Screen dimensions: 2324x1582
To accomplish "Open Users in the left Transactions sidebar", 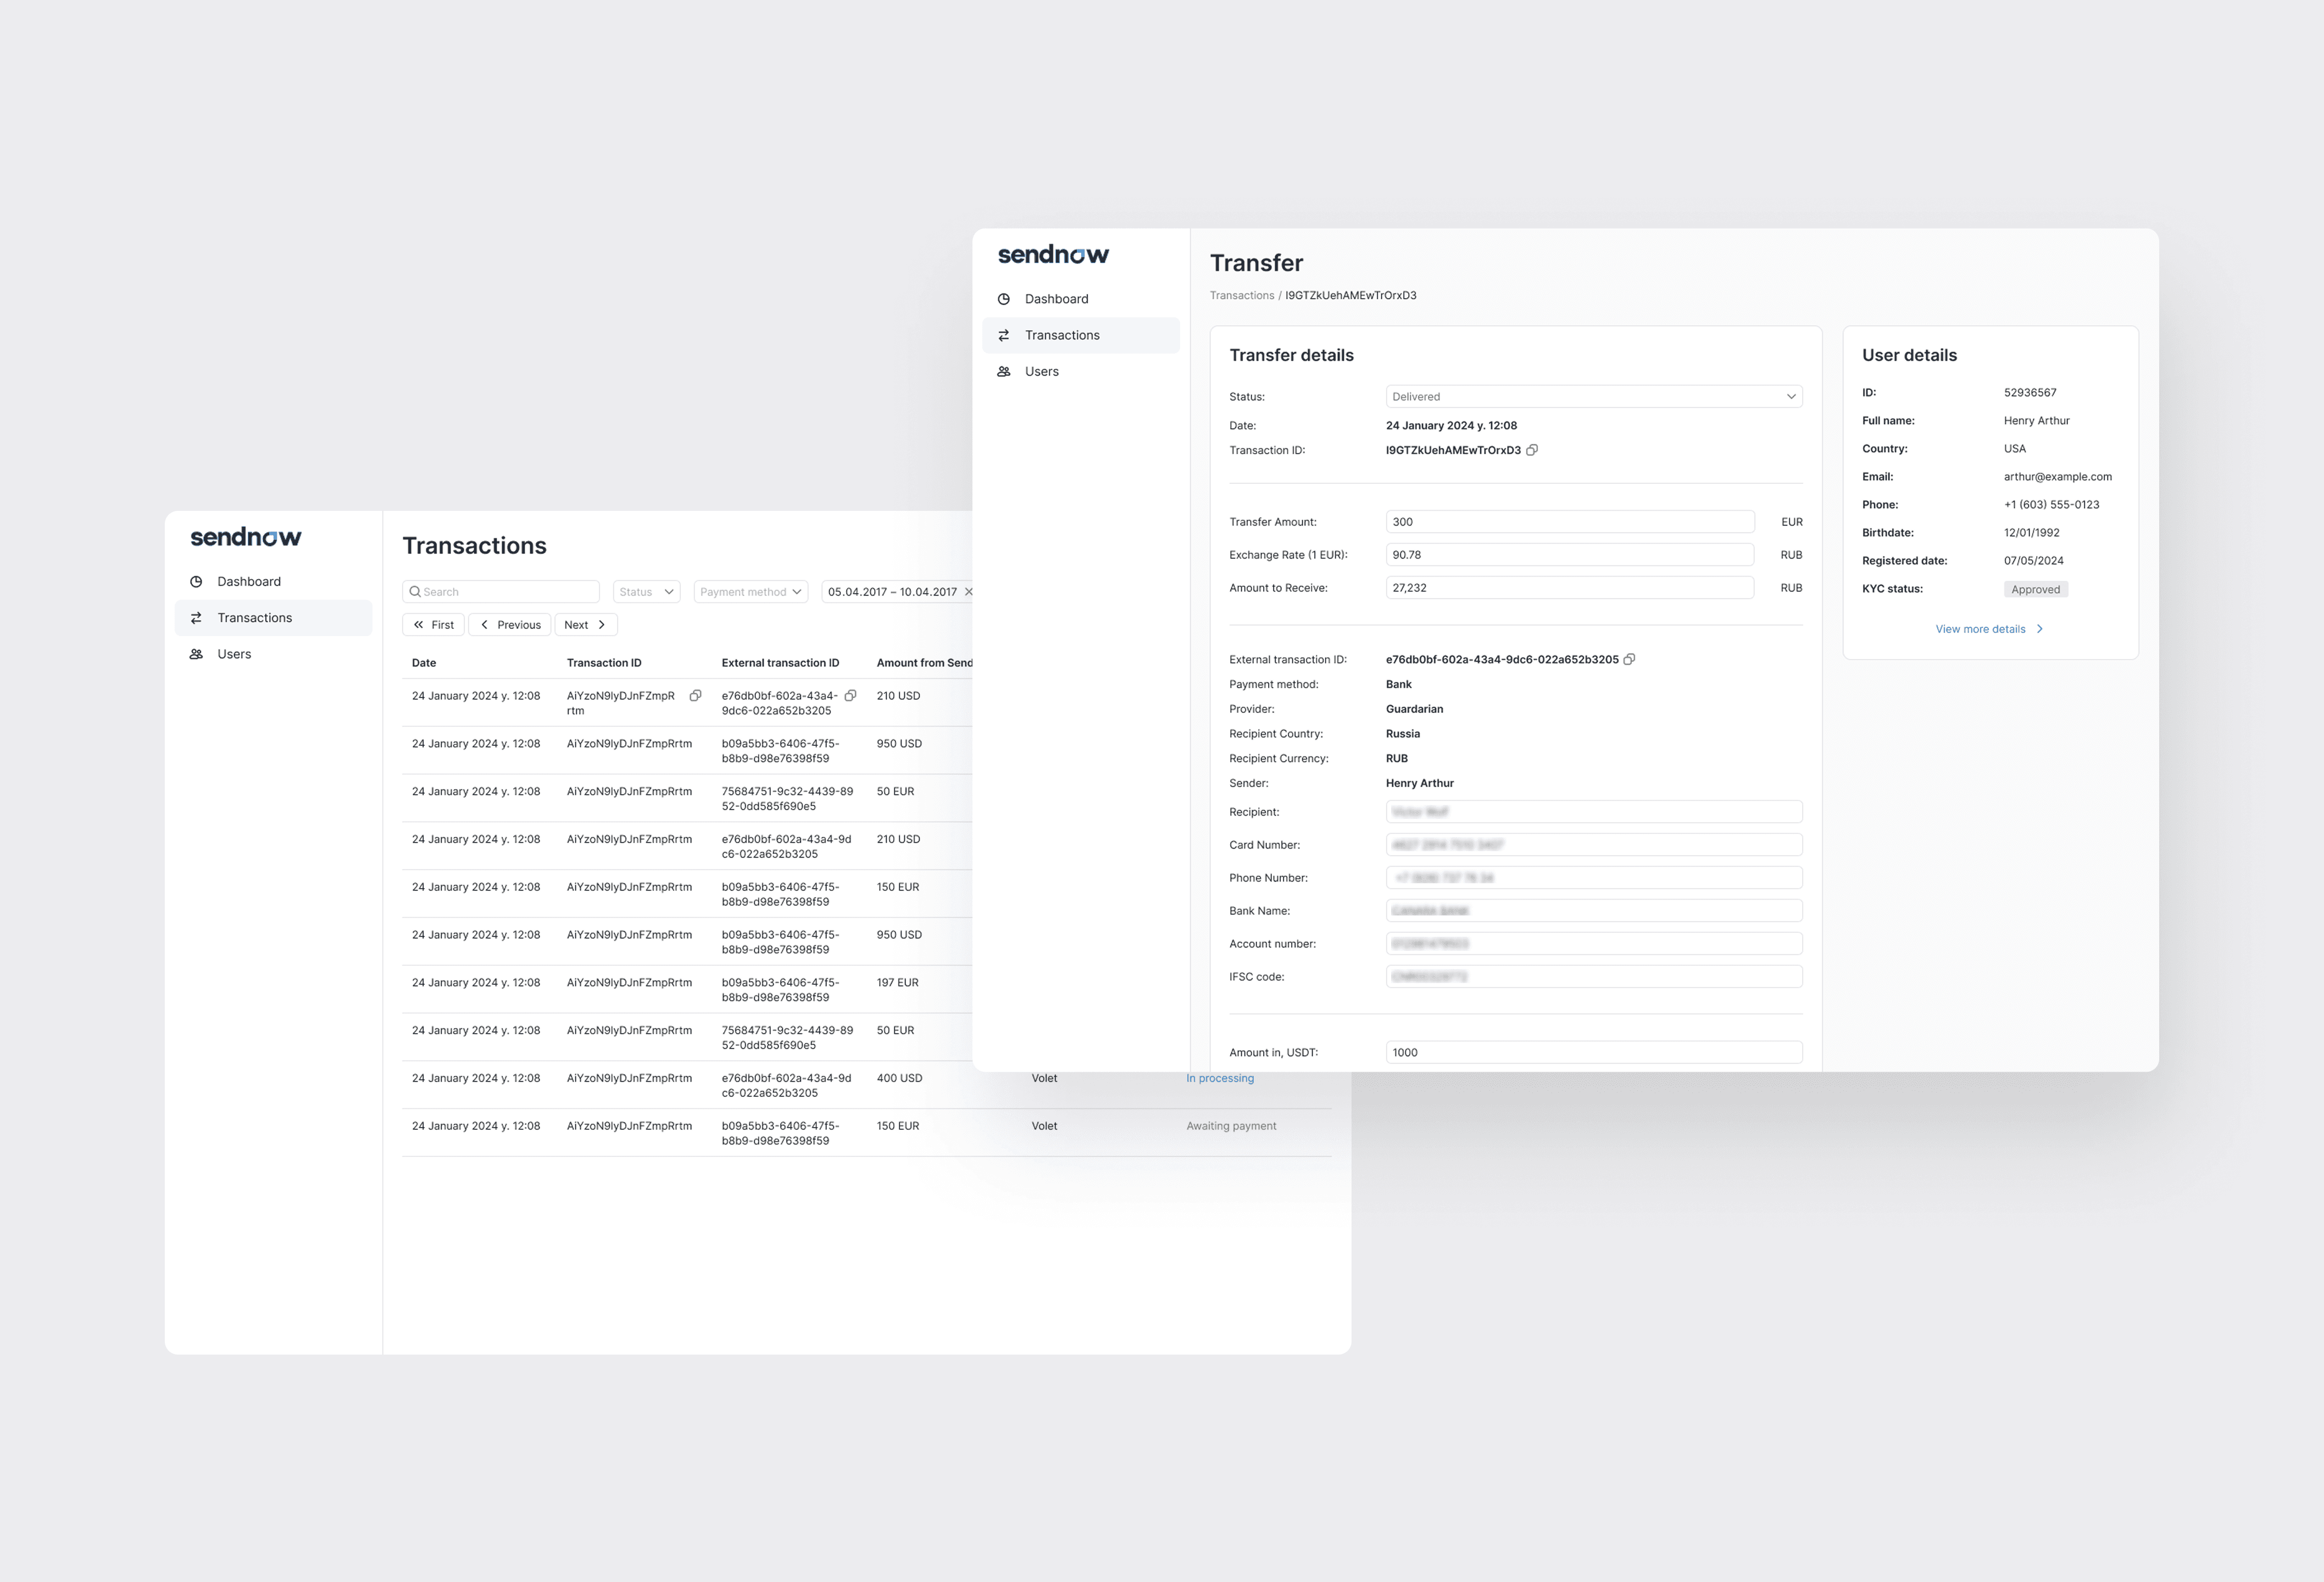I will click(x=234, y=654).
